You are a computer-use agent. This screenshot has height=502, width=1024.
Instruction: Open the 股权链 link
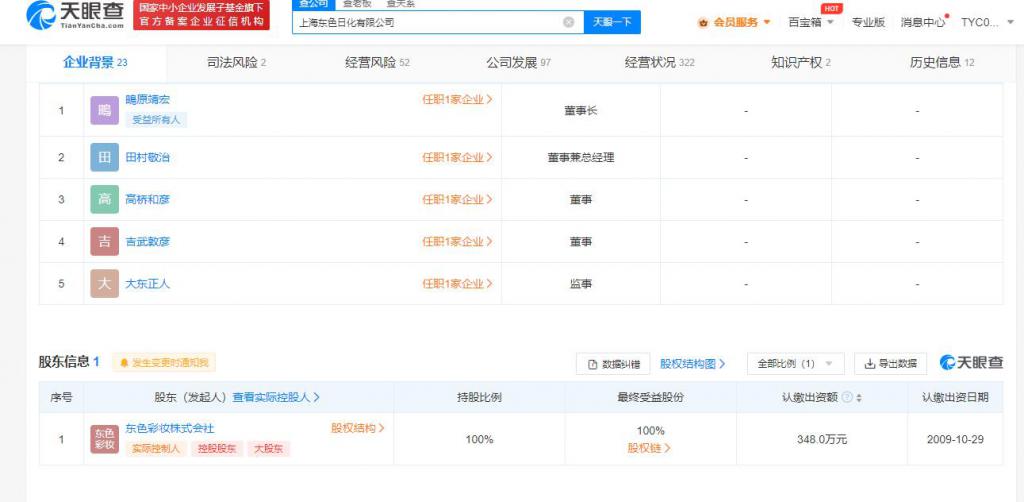650,448
